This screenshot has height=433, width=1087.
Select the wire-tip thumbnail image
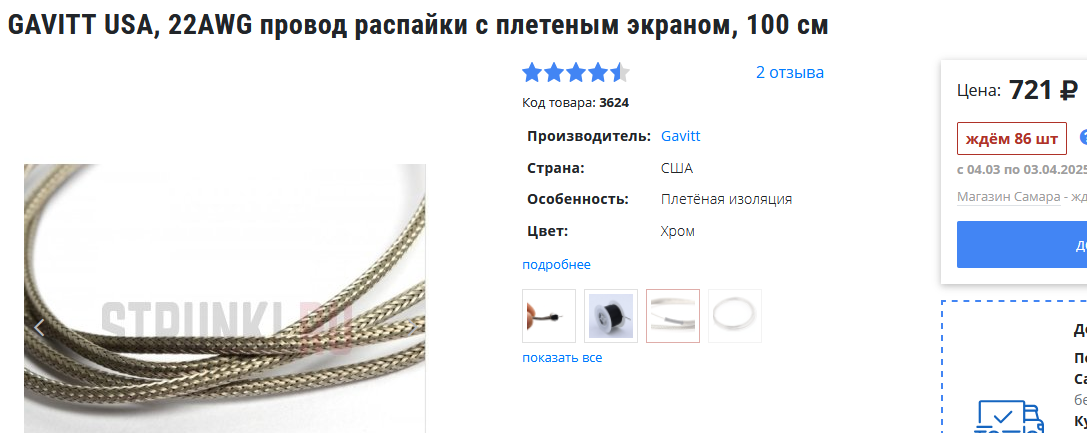(549, 316)
